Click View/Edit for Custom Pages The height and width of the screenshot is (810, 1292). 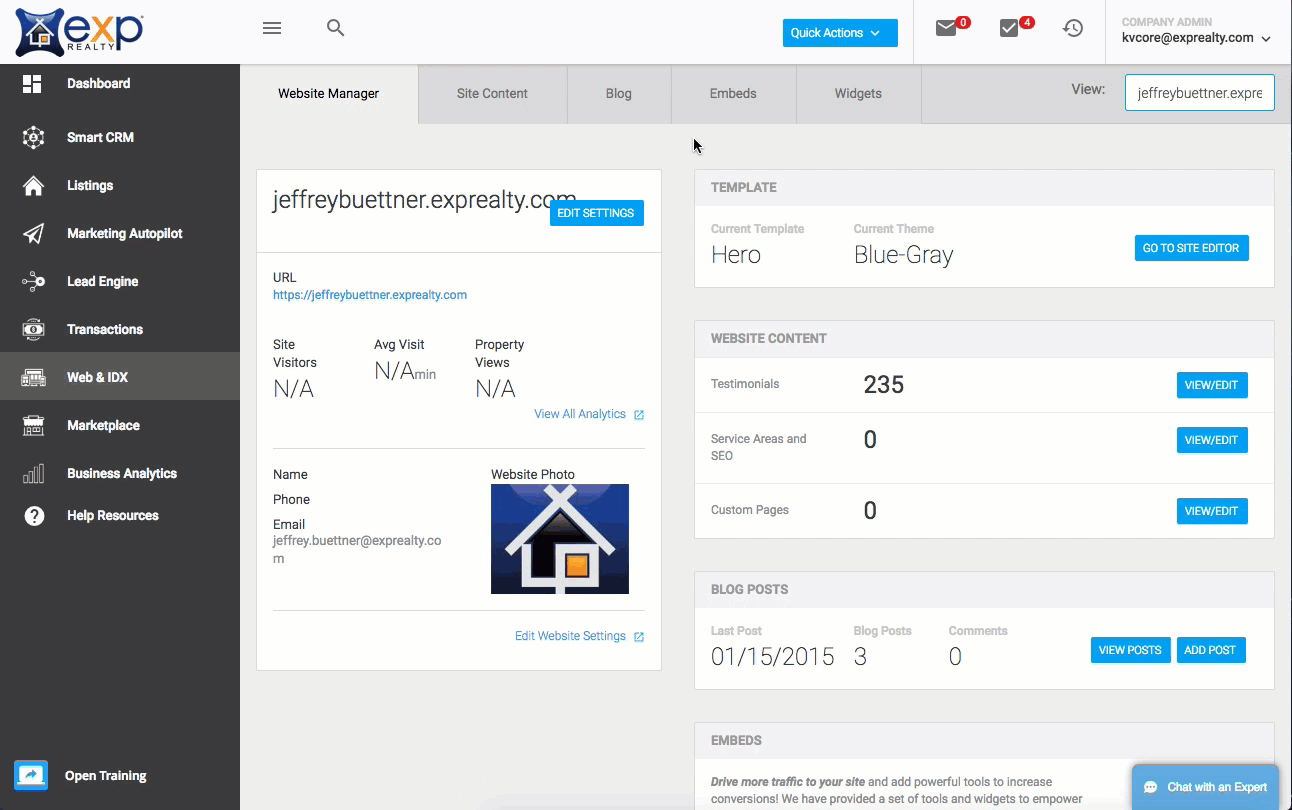pos(1212,511)
